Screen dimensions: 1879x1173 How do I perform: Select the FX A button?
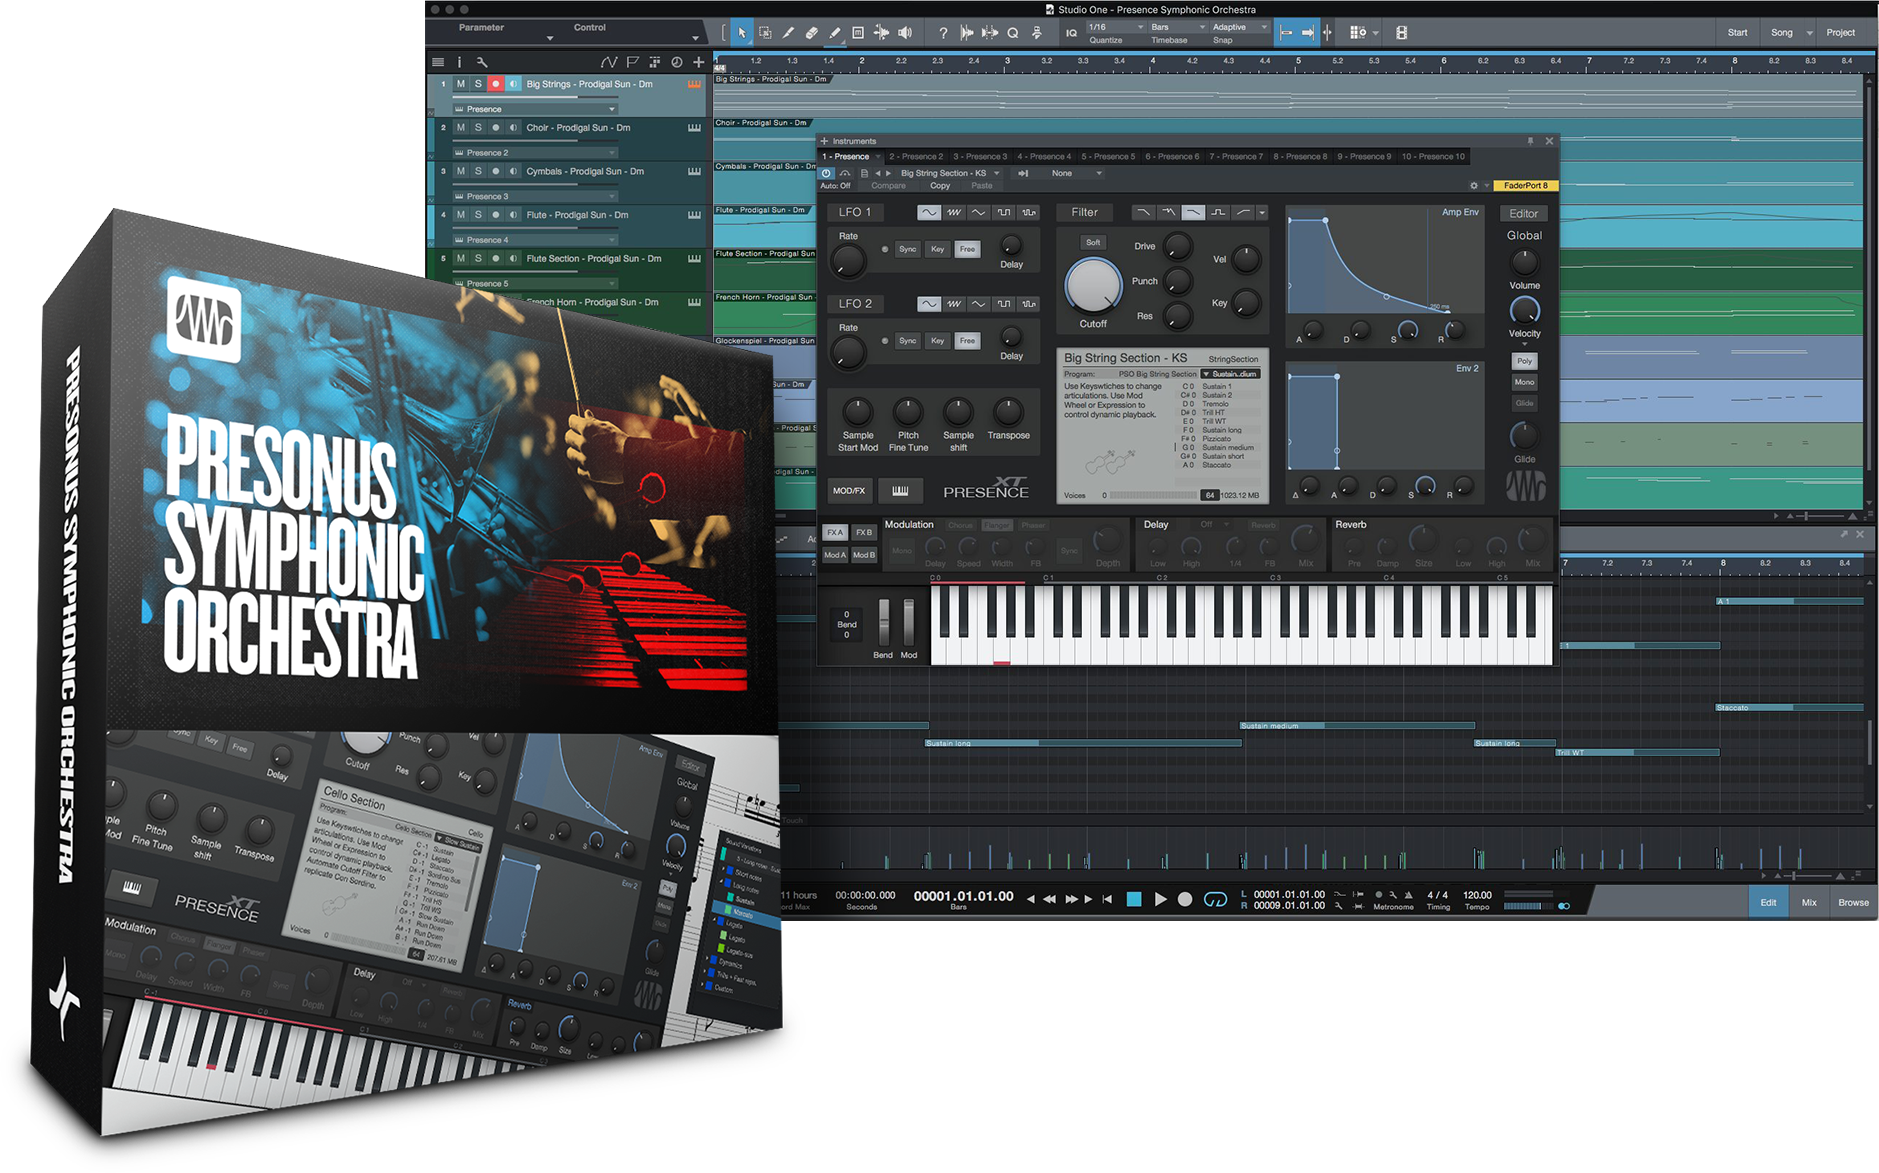835,532
